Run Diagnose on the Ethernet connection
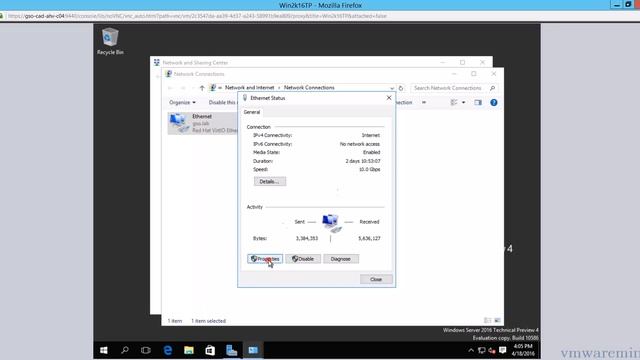This screenshot has height=360, width=640. coord(341,259)
